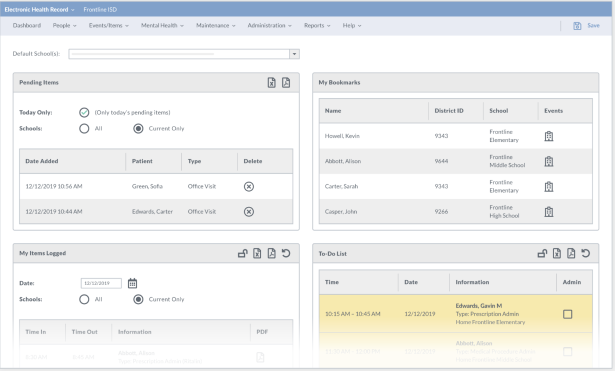The height and width of the screenshot is (371, 615).
Task: Export Pending Items to Excel
Action: point(271,83)
